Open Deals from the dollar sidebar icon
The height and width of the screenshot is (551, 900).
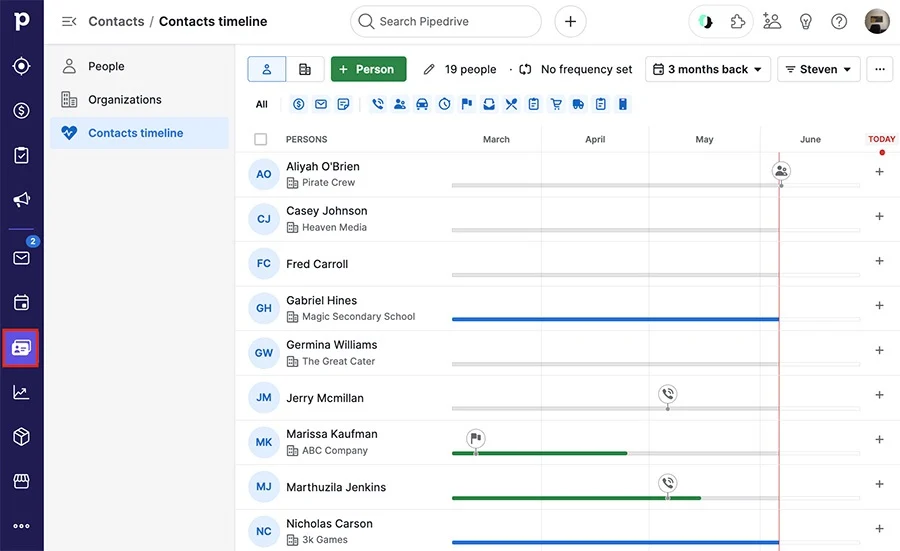click(x=21, y=110)
